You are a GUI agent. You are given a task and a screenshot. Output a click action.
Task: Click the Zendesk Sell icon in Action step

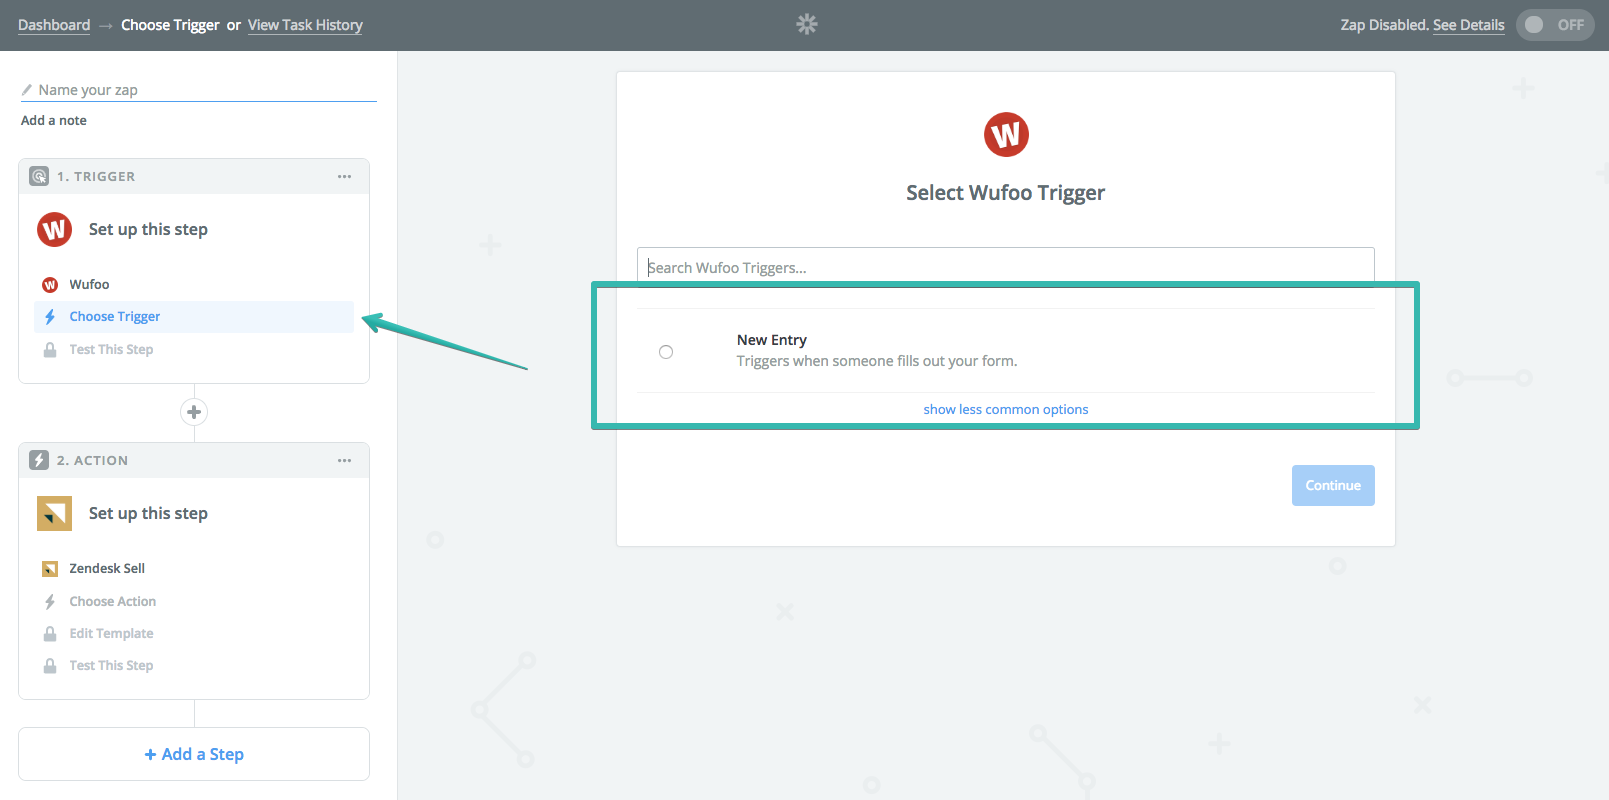click(54, 514)
